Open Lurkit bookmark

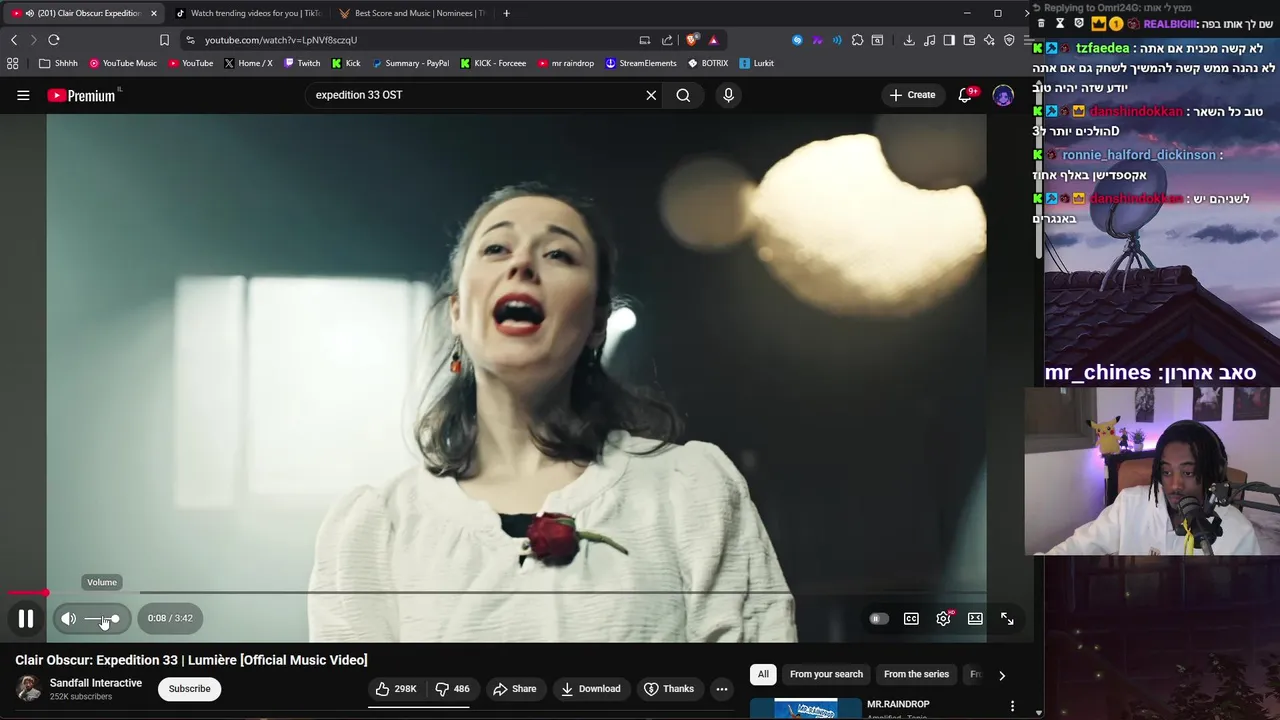[x=757, y=63]
